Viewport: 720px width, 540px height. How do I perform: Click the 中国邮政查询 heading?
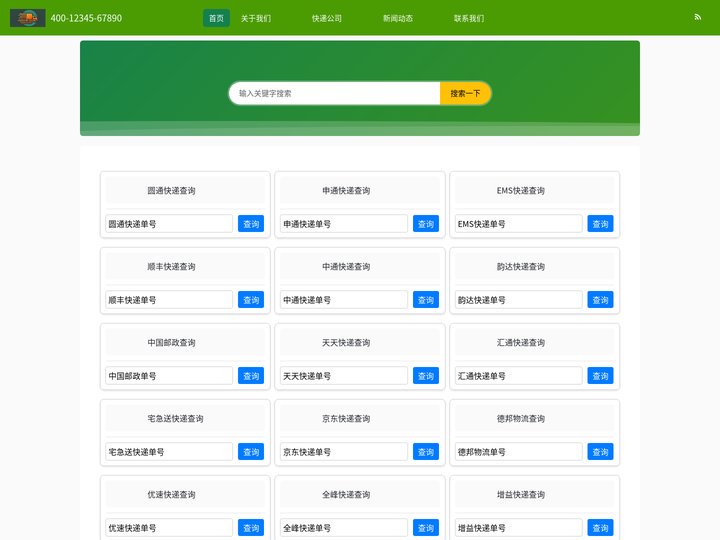click(x=171, y=343)
